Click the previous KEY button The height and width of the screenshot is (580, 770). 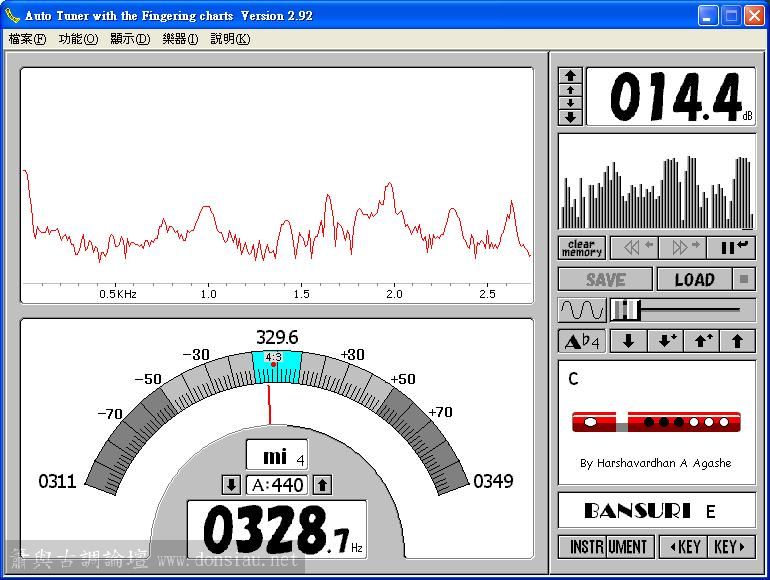(x=681, y=547)
